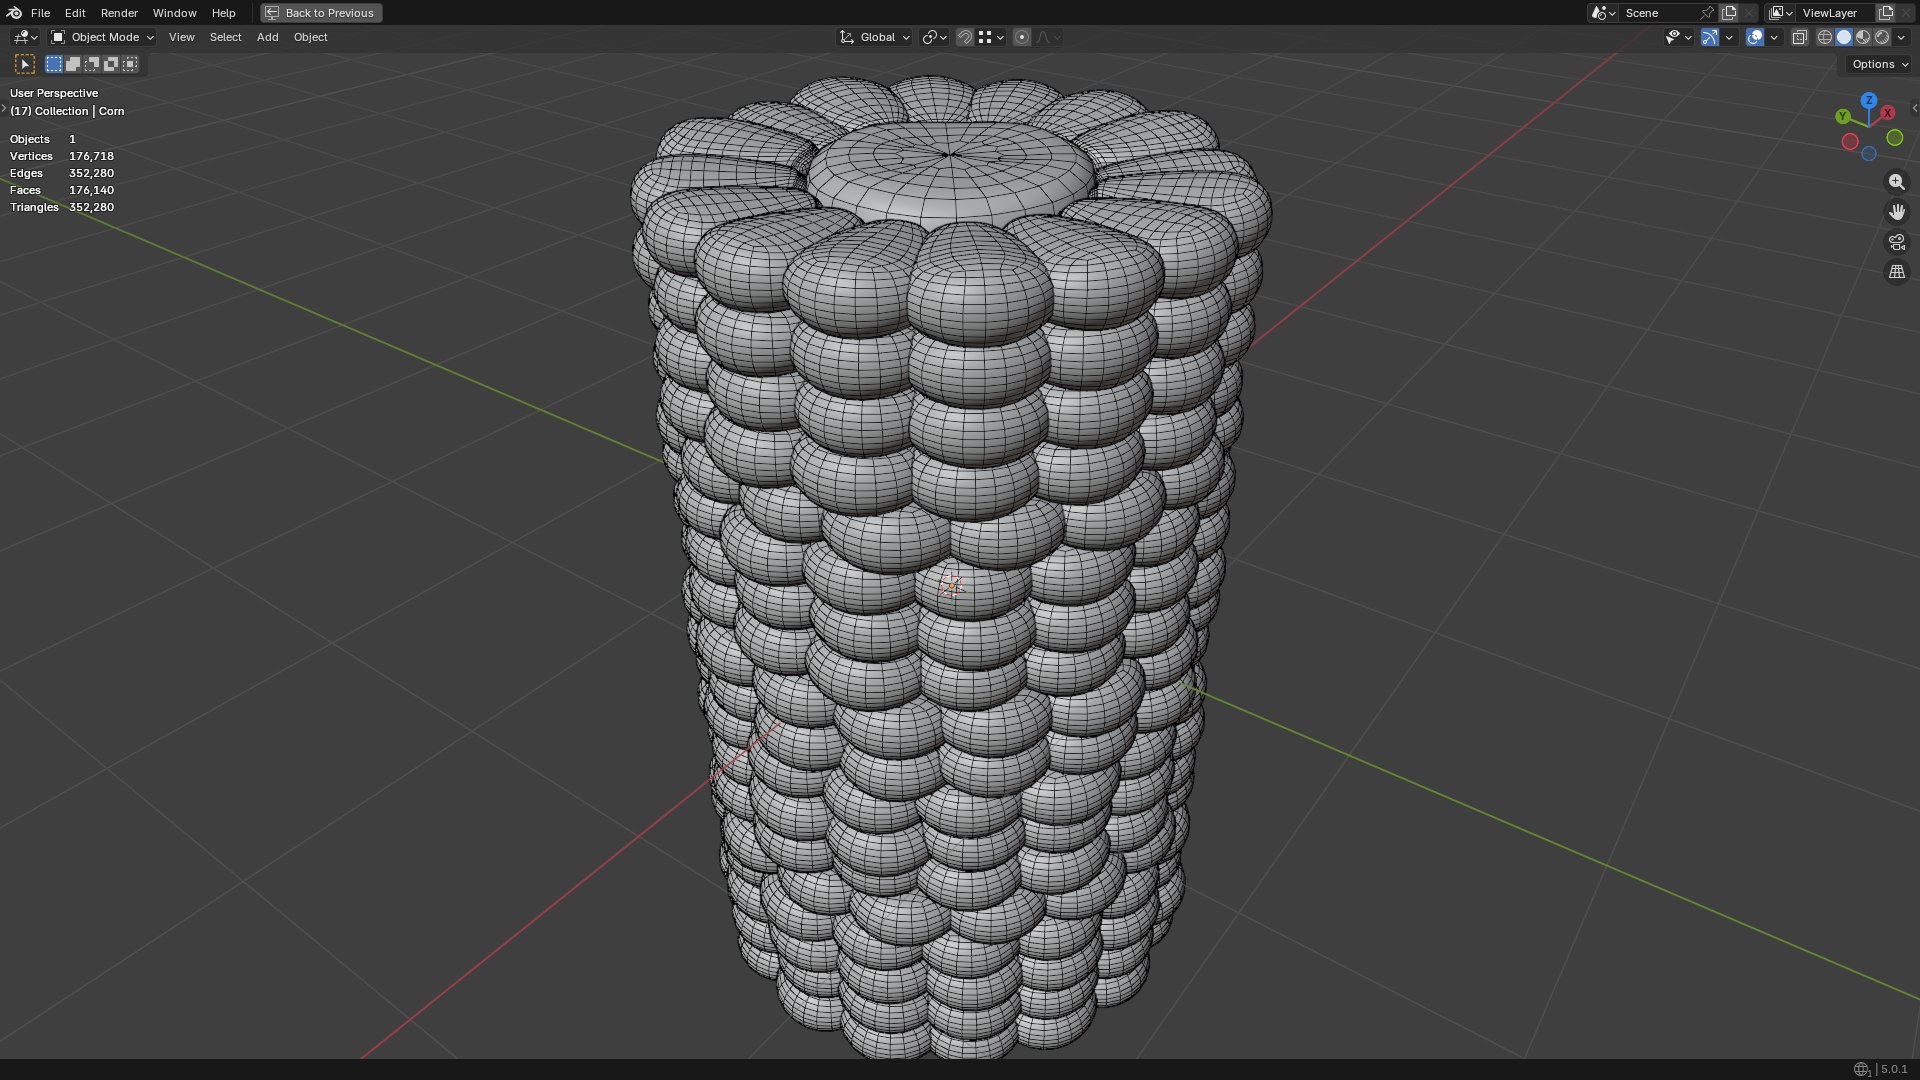Switch perspective/orthographic view with grid icon
Screen dimensions: 1920x1080
[1896, 272]
